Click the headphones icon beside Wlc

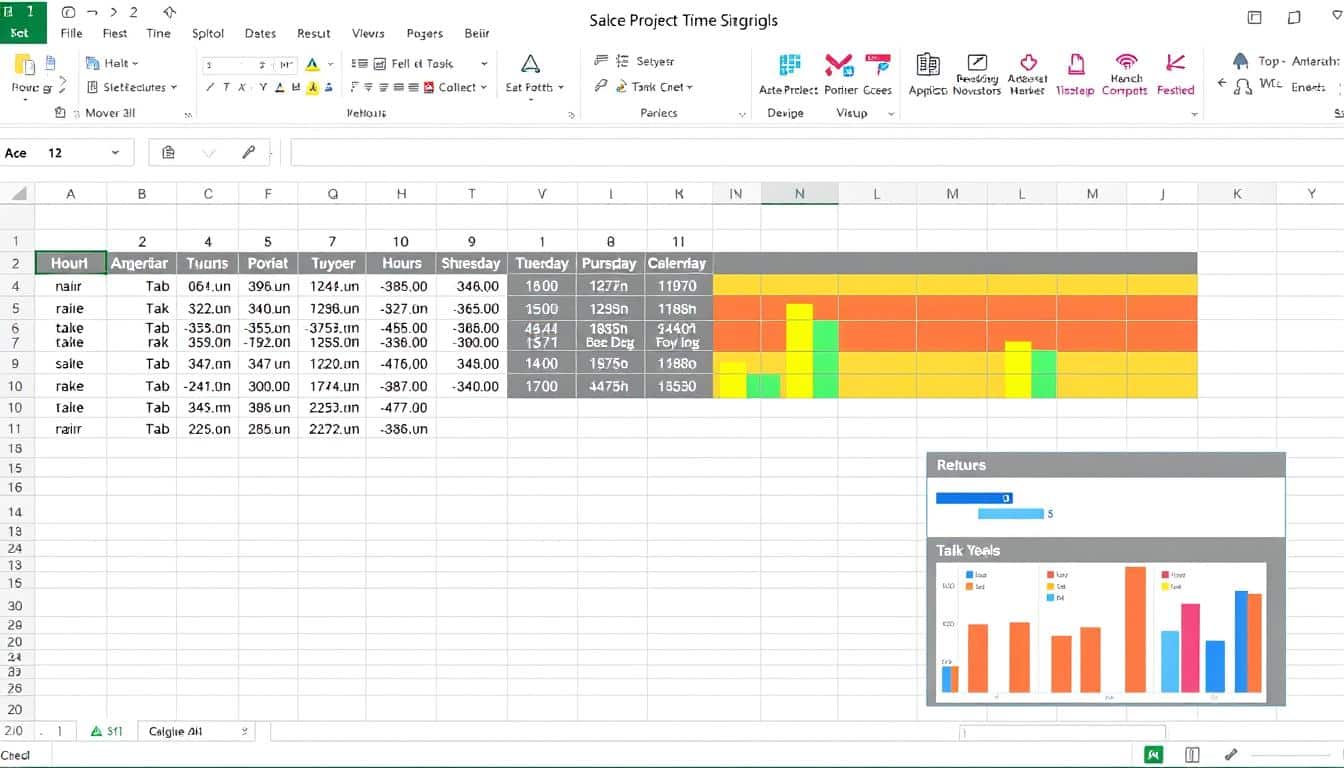click(x=1243, y=86)
